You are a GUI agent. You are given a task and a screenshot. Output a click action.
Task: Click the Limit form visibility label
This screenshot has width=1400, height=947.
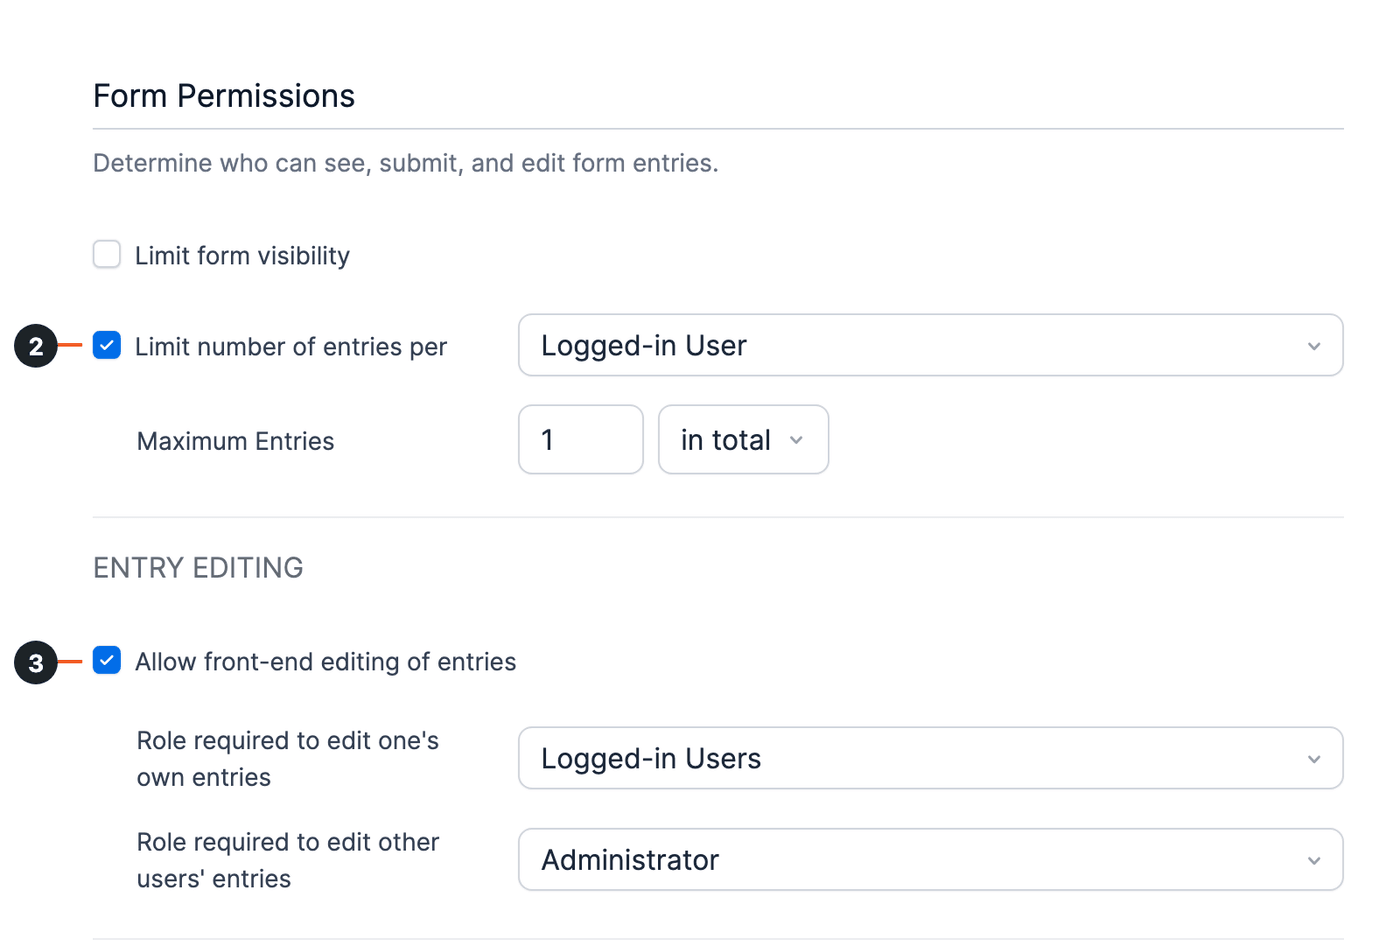click(242, 256)
